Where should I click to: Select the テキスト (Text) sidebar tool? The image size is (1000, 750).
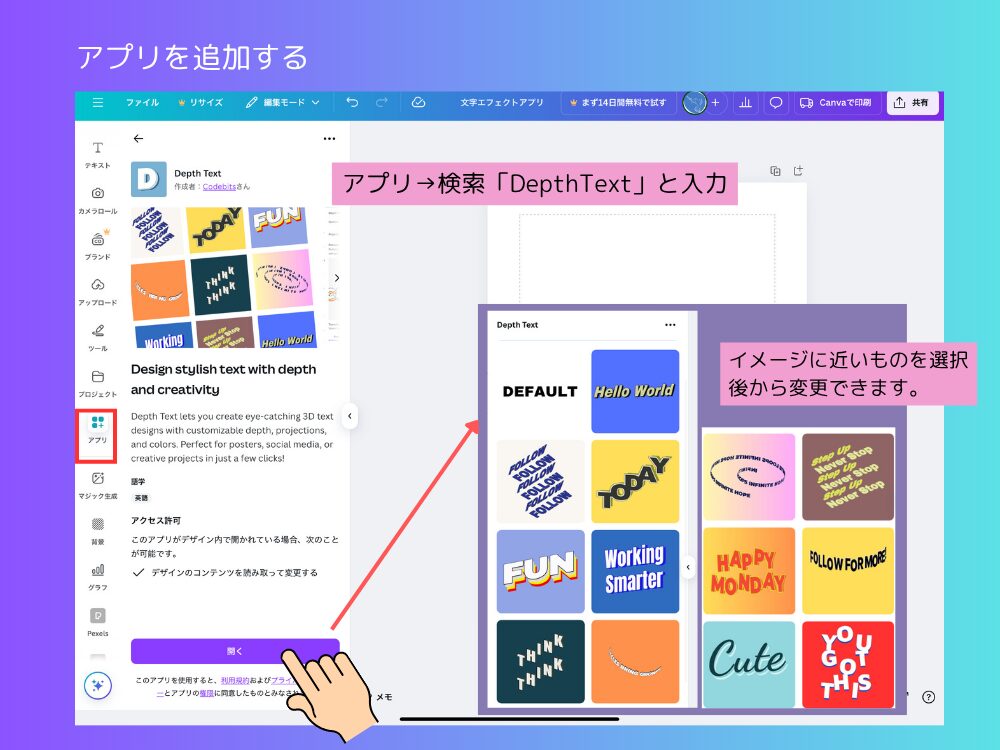coord(98,154)
